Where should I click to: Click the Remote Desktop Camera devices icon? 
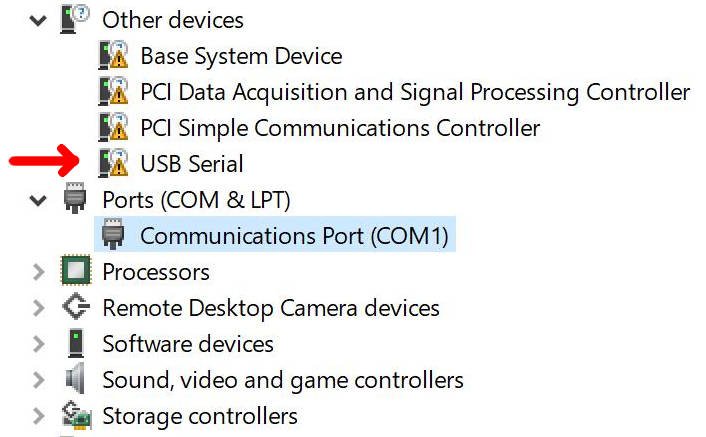[x=75, y=307]
